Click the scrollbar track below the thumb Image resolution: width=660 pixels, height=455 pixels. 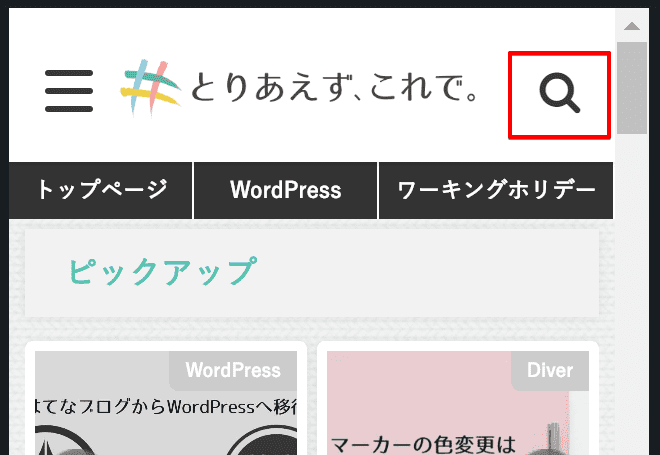pyautogui.click(x=631, y=300)
